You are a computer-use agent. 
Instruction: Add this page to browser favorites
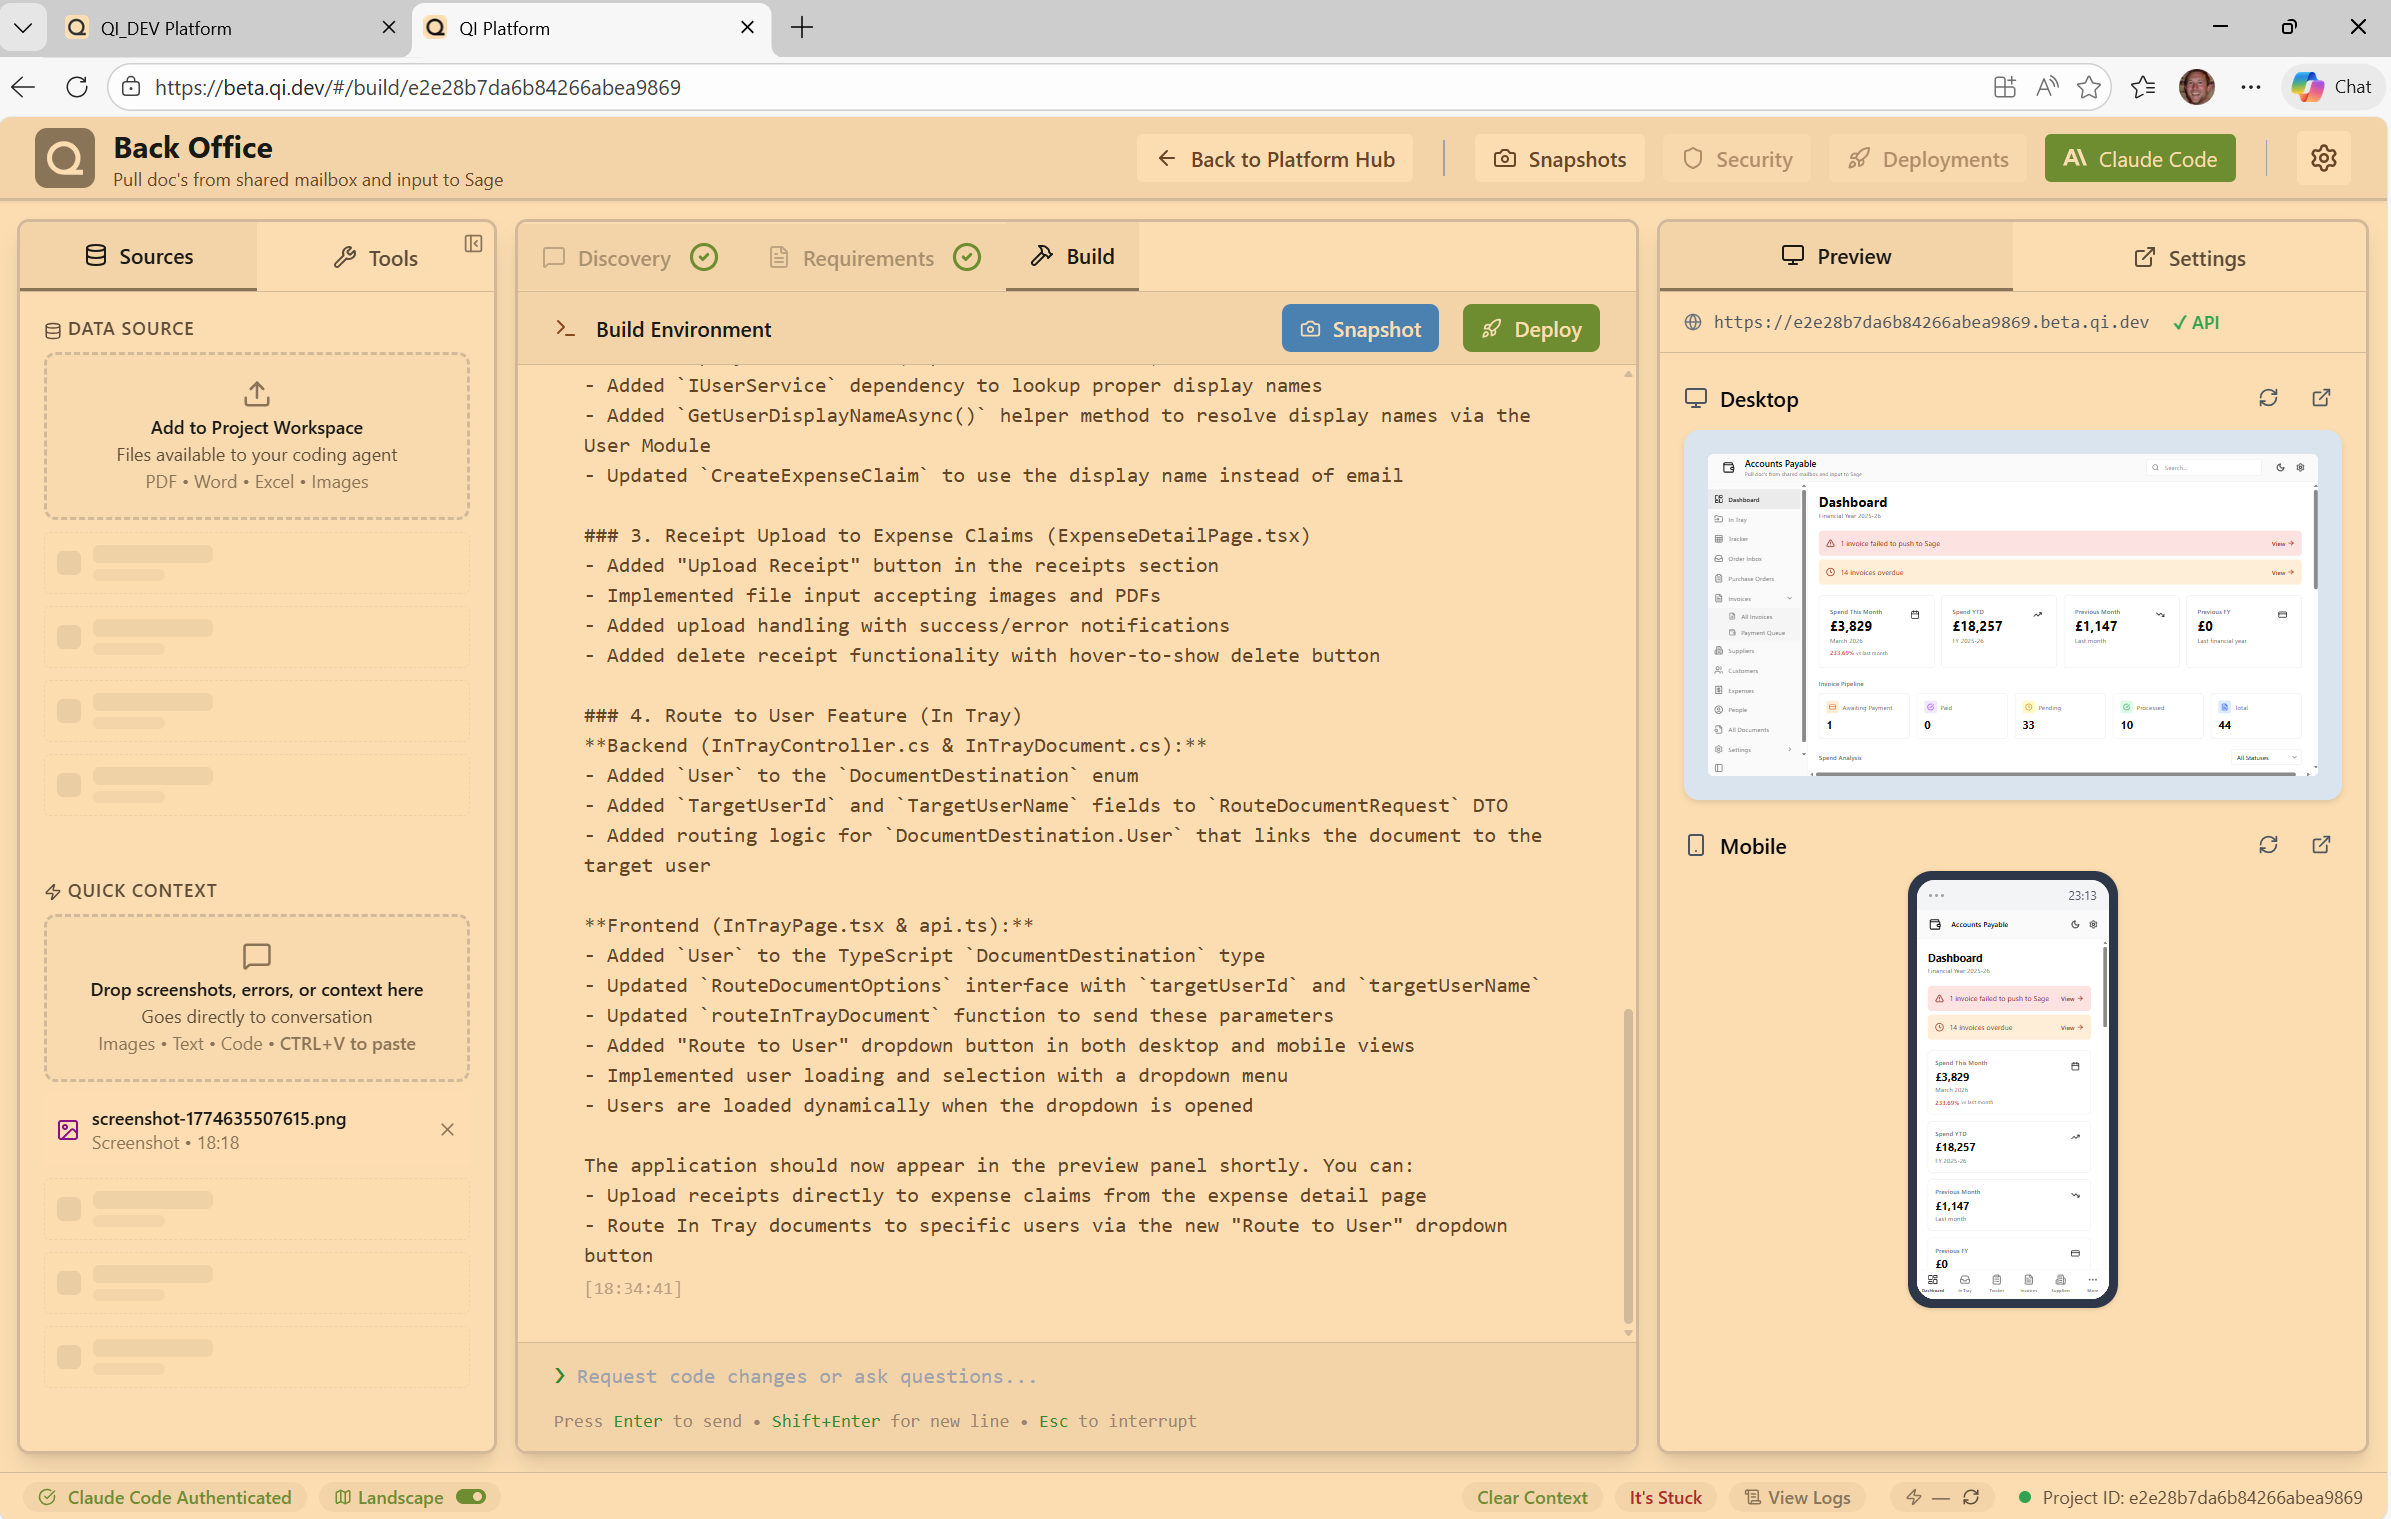[x=2088, y=87]
